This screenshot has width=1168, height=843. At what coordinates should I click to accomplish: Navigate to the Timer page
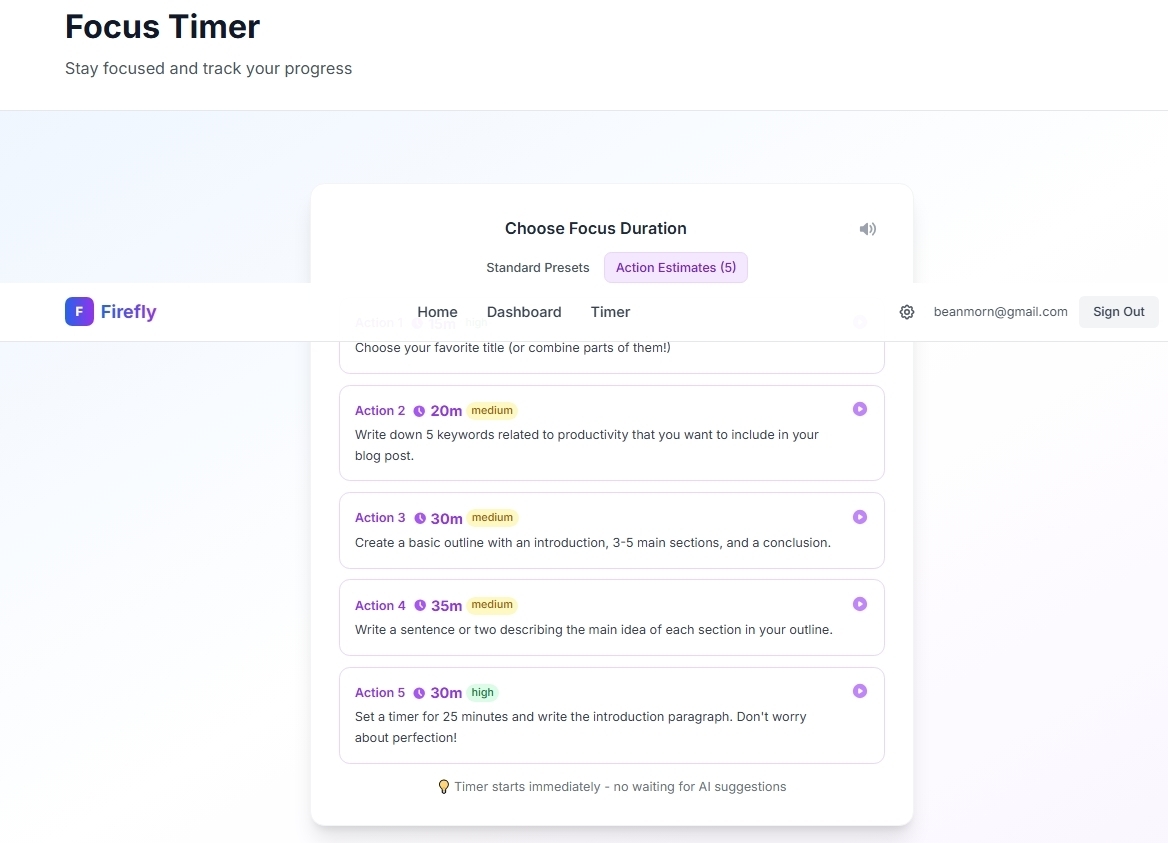point(610,311)
